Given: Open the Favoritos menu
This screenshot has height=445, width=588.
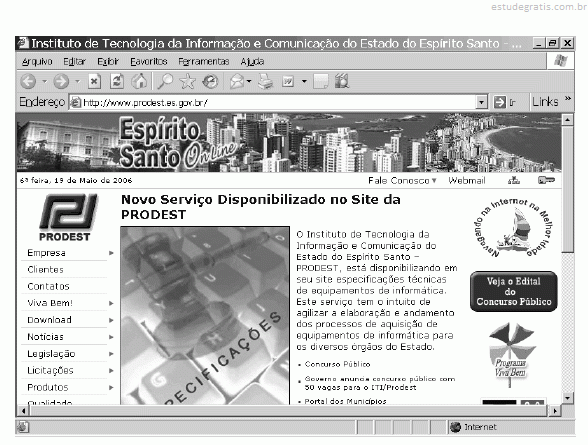Looking at the screenshot, I should tap(149, 61).
